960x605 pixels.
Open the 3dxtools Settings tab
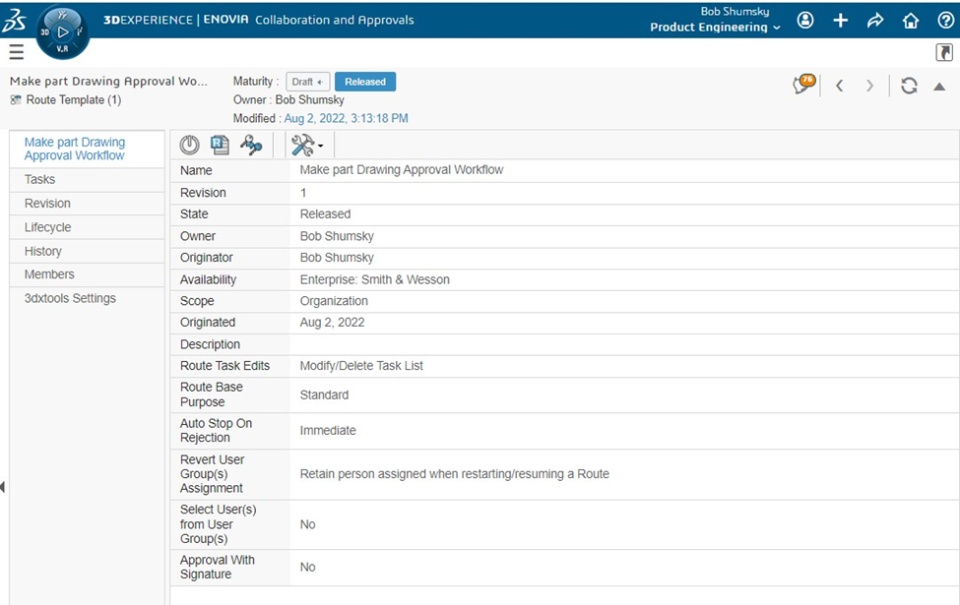[x=87, y=298]
